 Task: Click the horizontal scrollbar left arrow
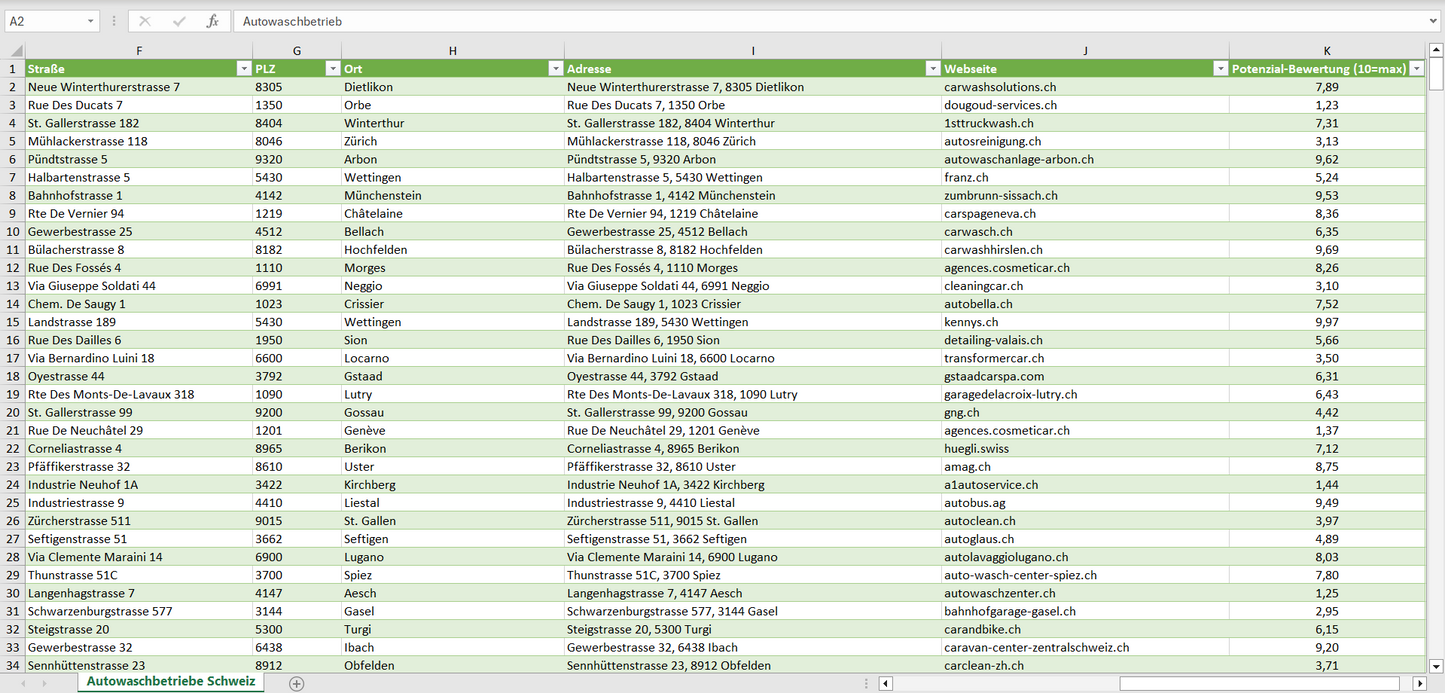pos(885,683)
